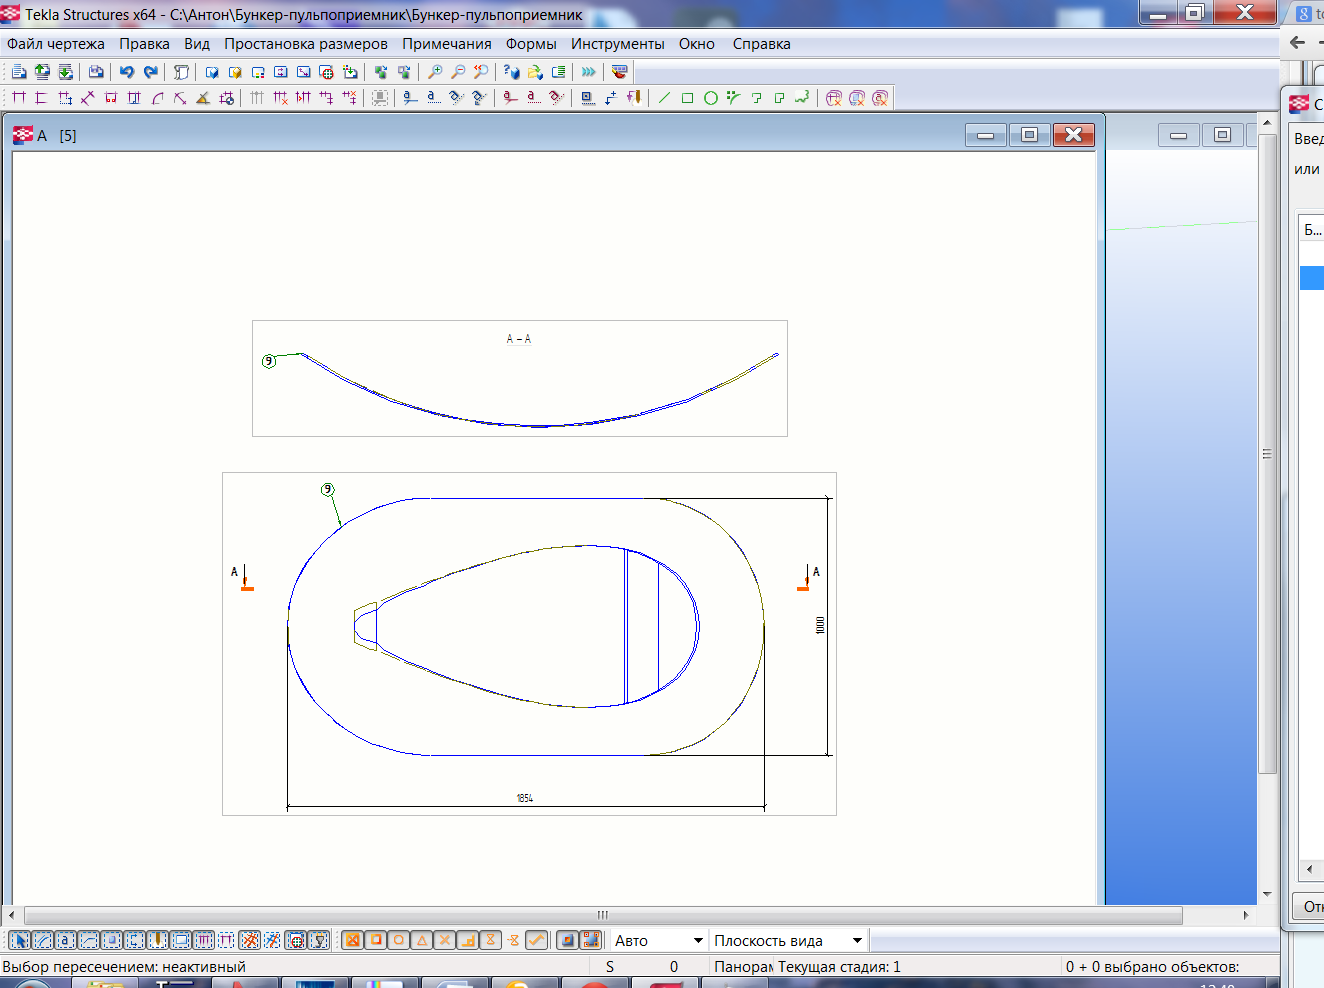The height and width of the screenshot is (988, 1324).
Task: Expand the Плоскость вида dropdown
Action: 788,941
